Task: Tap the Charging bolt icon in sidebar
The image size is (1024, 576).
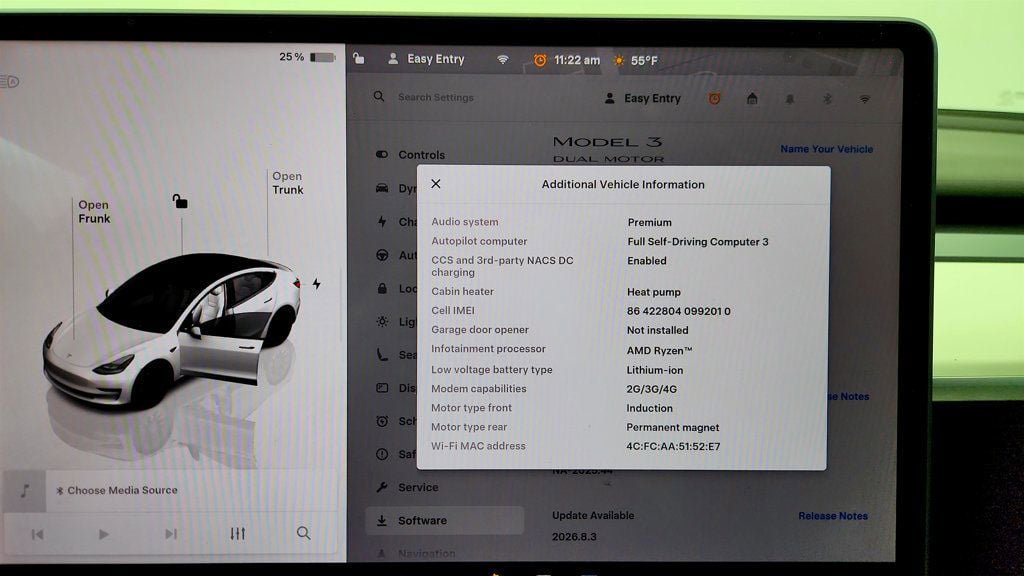Action: pos(382,221)
